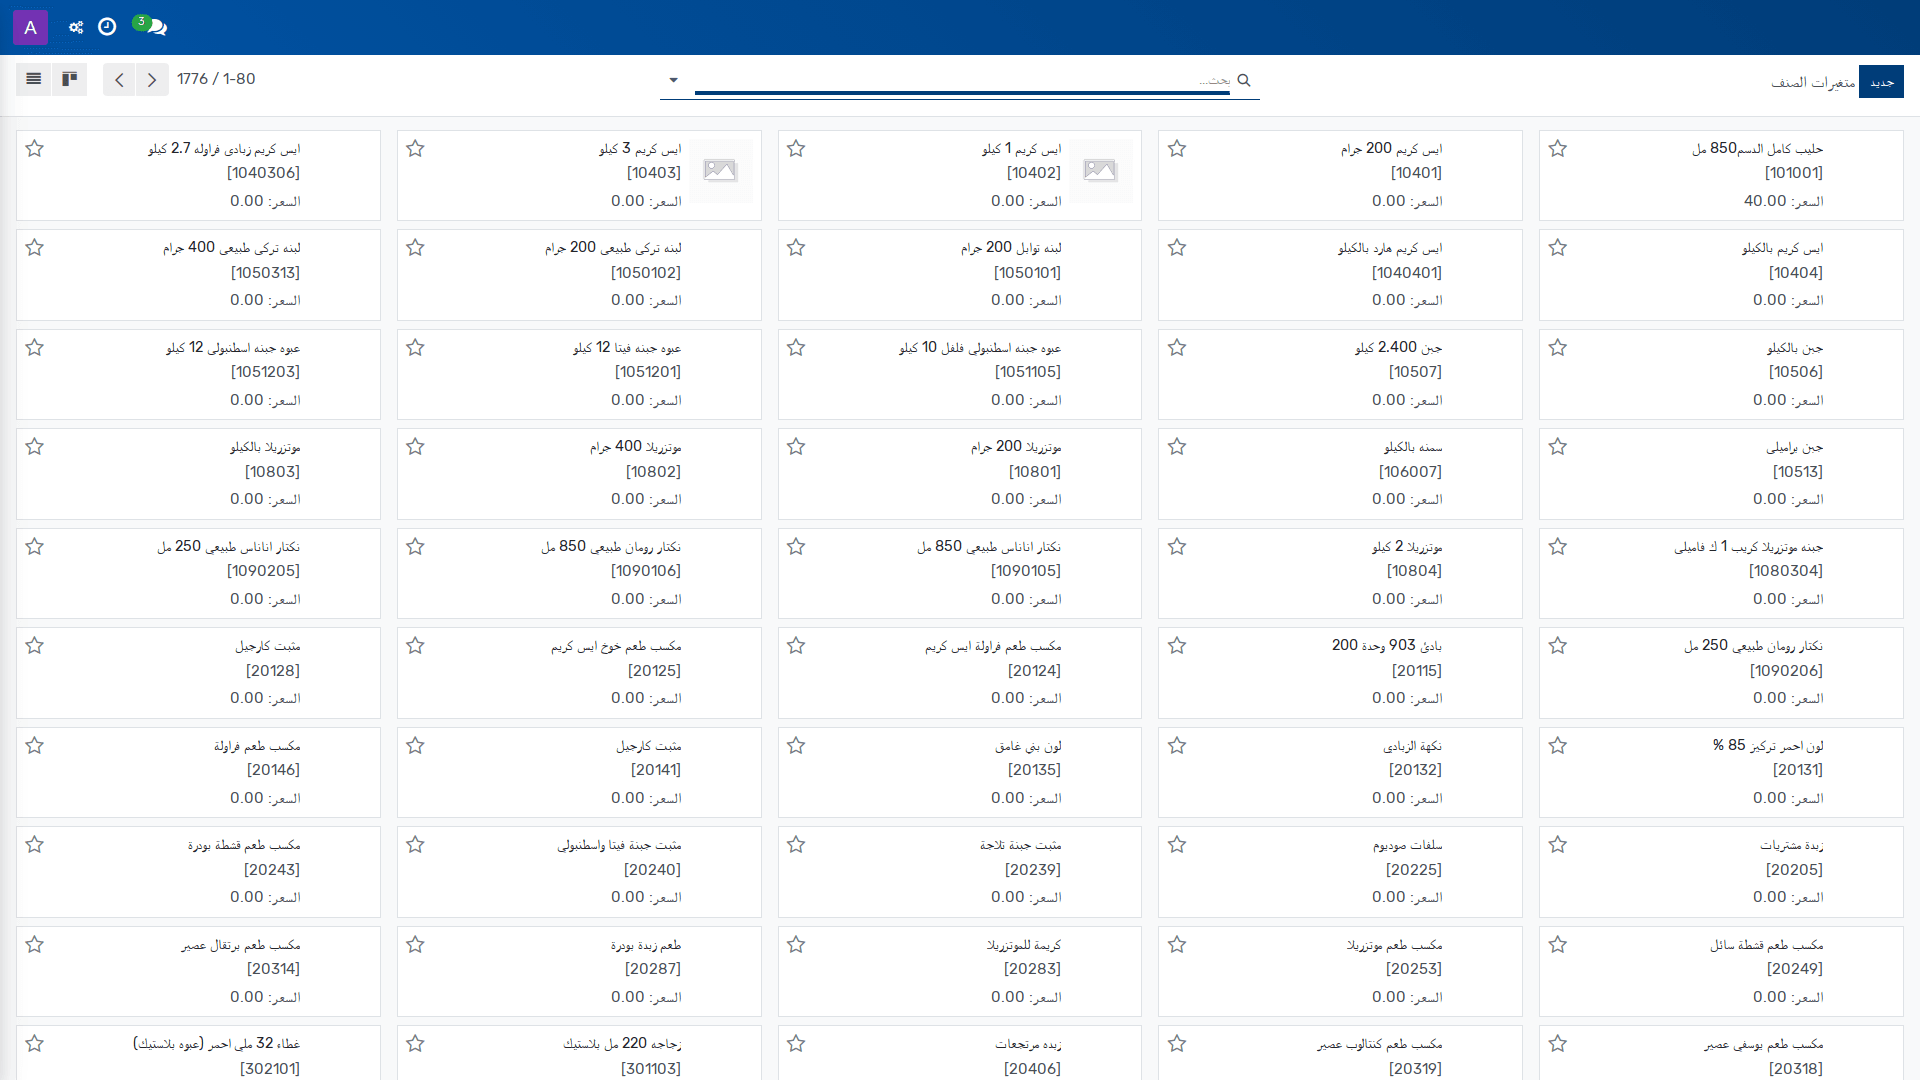The width and height of the screenshot is (1920, 1080).
Task: Open product 'زبدة مشتريات'
Action: click(x=1792, y=846)
